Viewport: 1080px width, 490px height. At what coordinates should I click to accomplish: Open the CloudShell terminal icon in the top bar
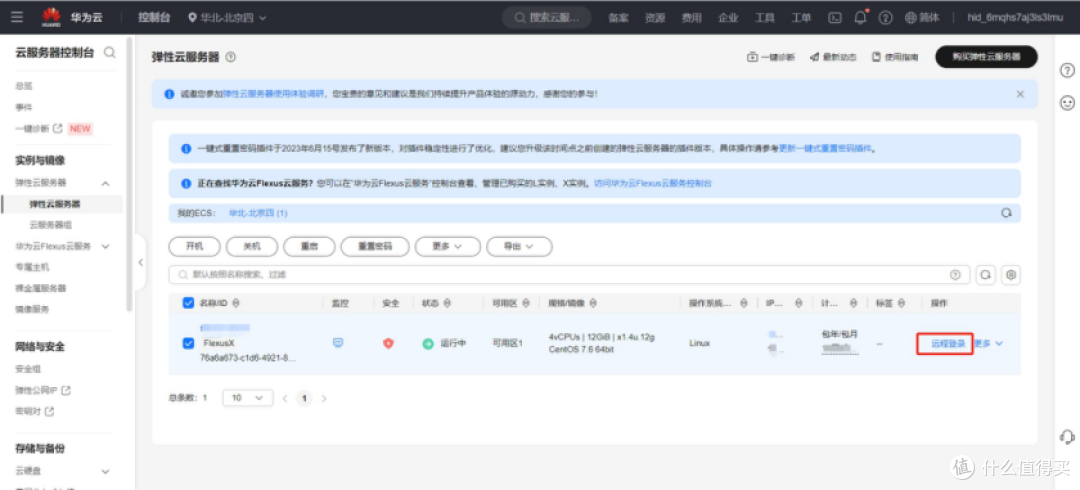click(835, 18)
